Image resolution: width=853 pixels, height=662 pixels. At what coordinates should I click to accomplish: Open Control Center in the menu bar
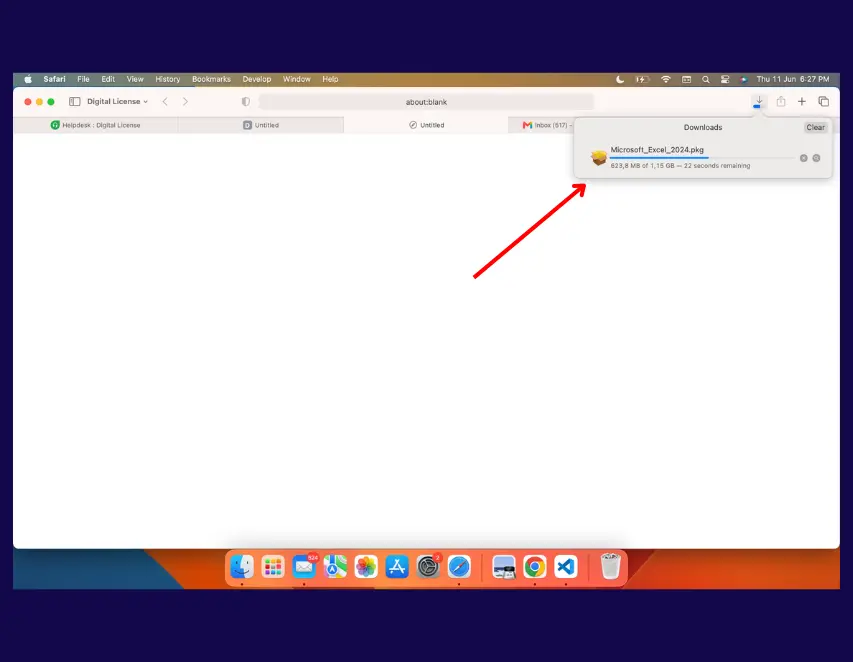(x=725, y=79)
